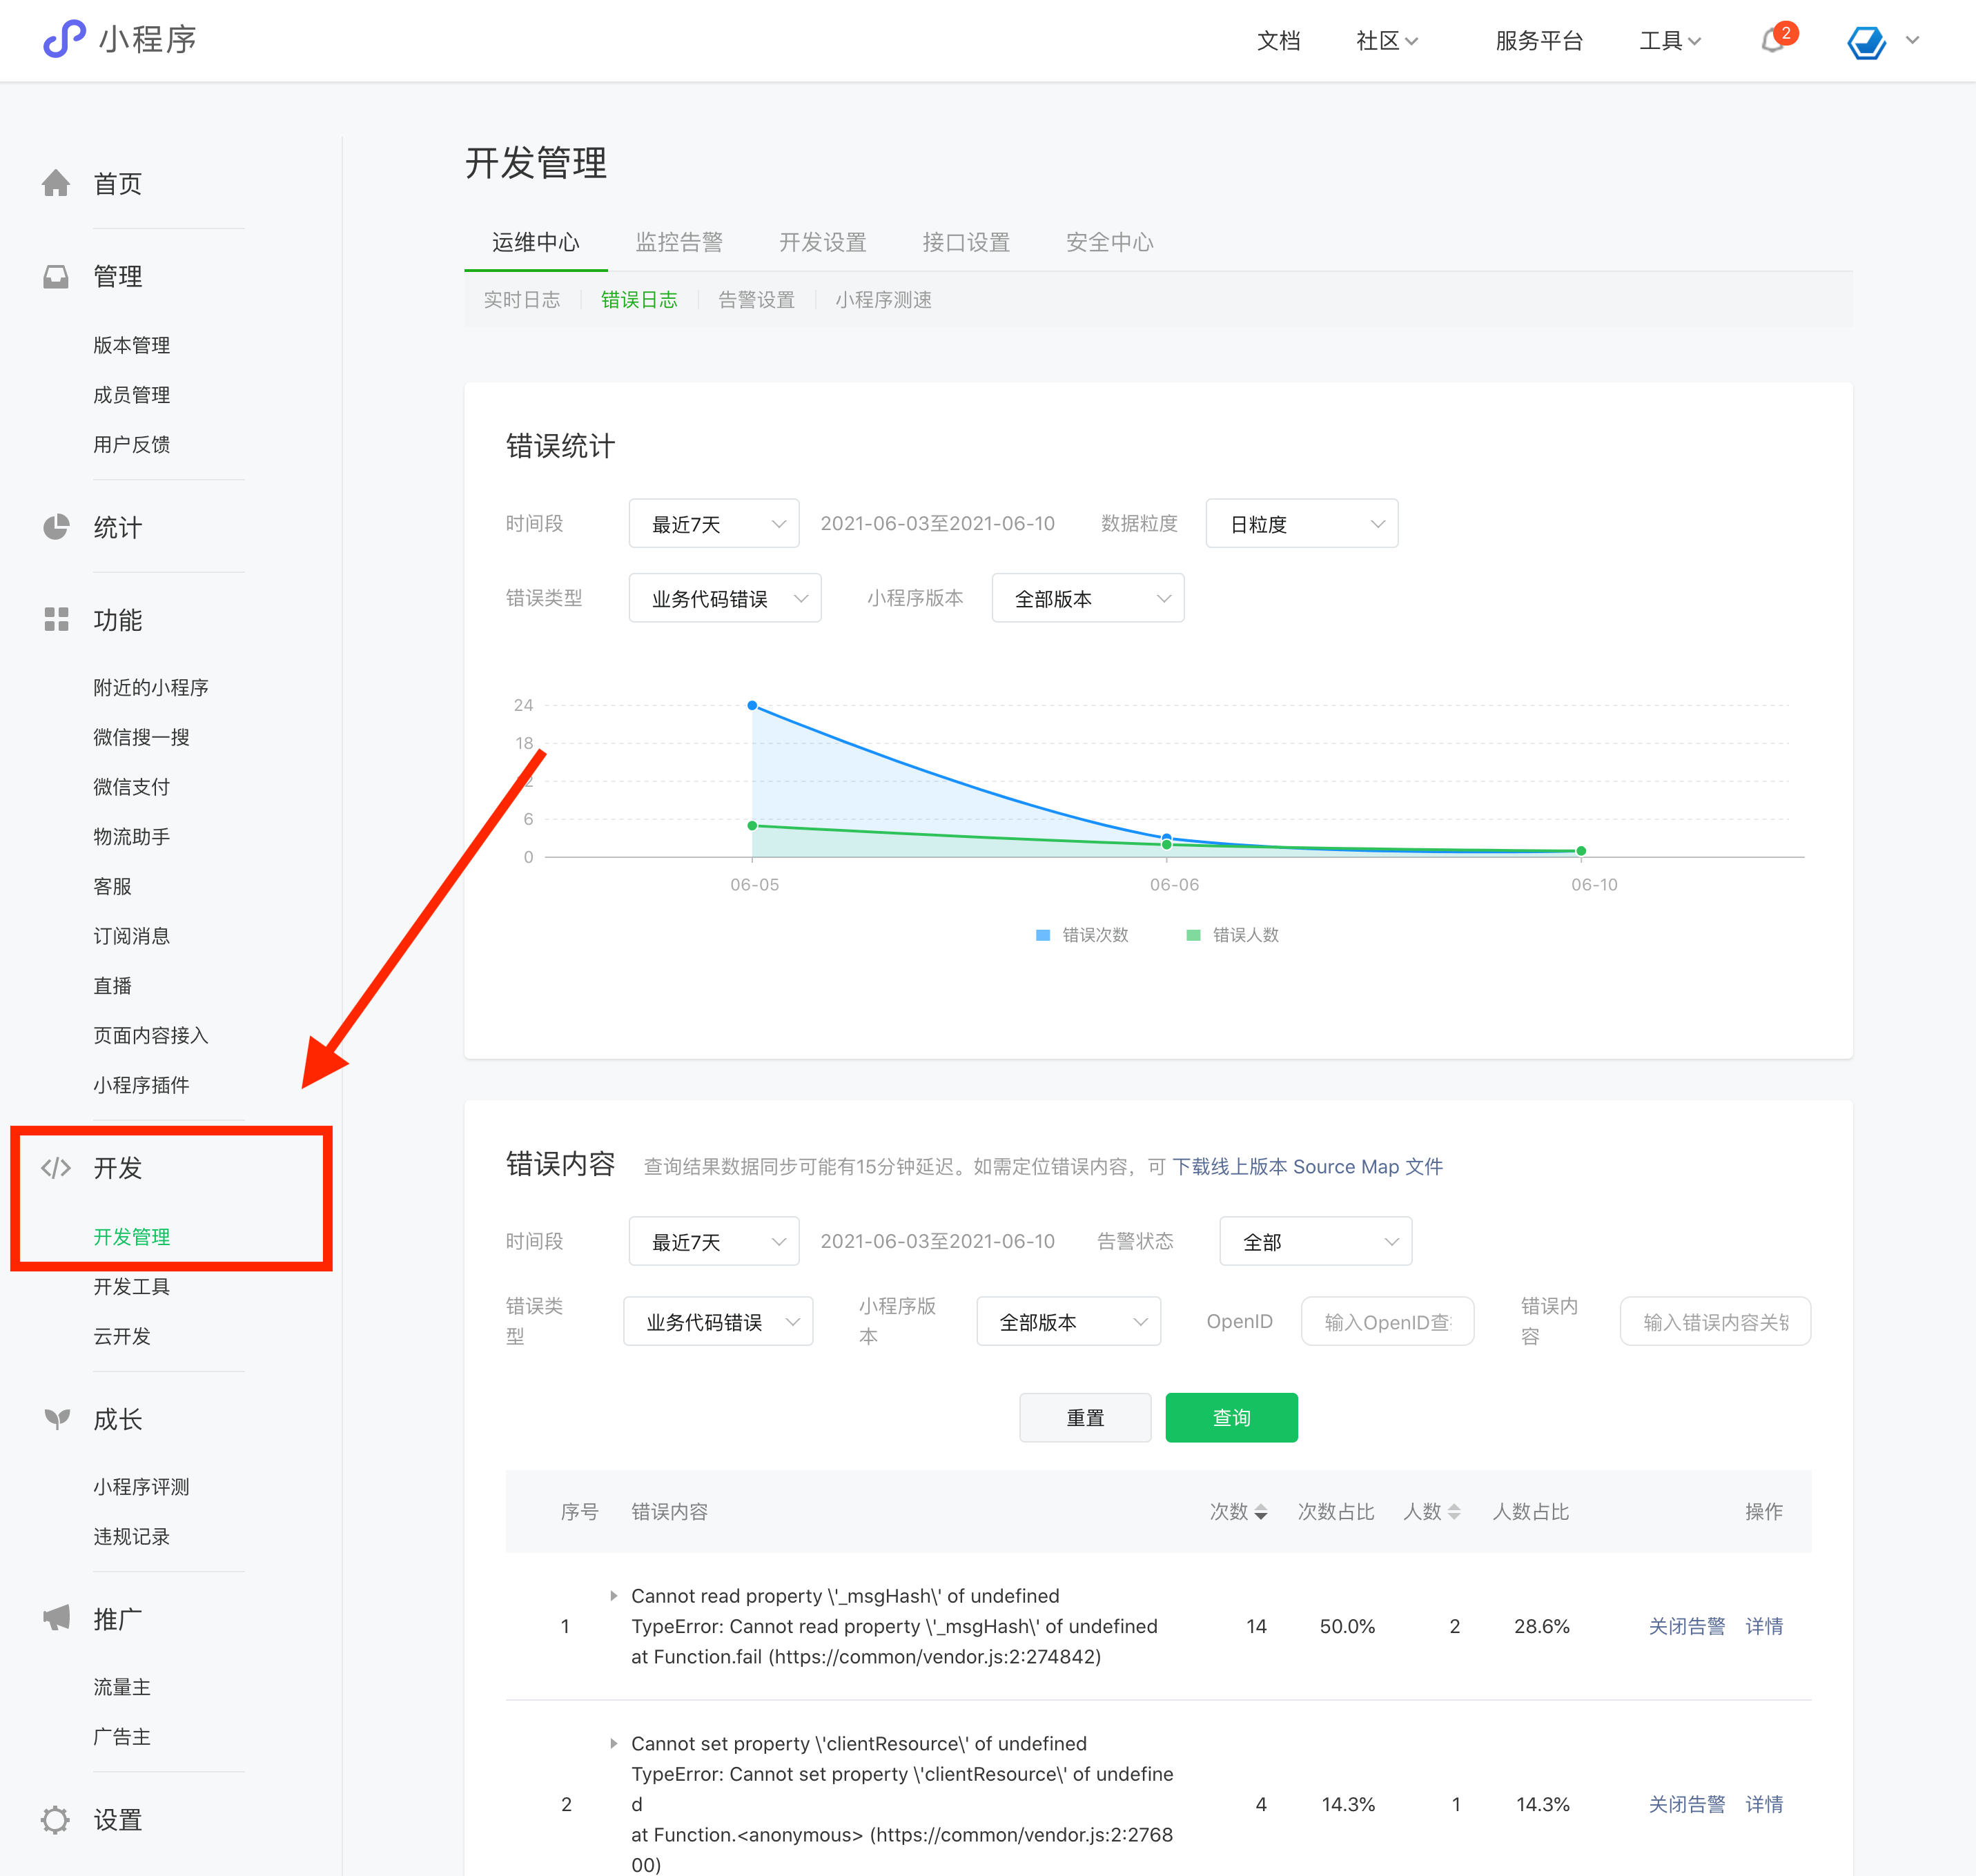This screenshot has width=1976, height=1876.
Task: Click the 推广 megaphone icon
Action: [x=56, y=1618]
